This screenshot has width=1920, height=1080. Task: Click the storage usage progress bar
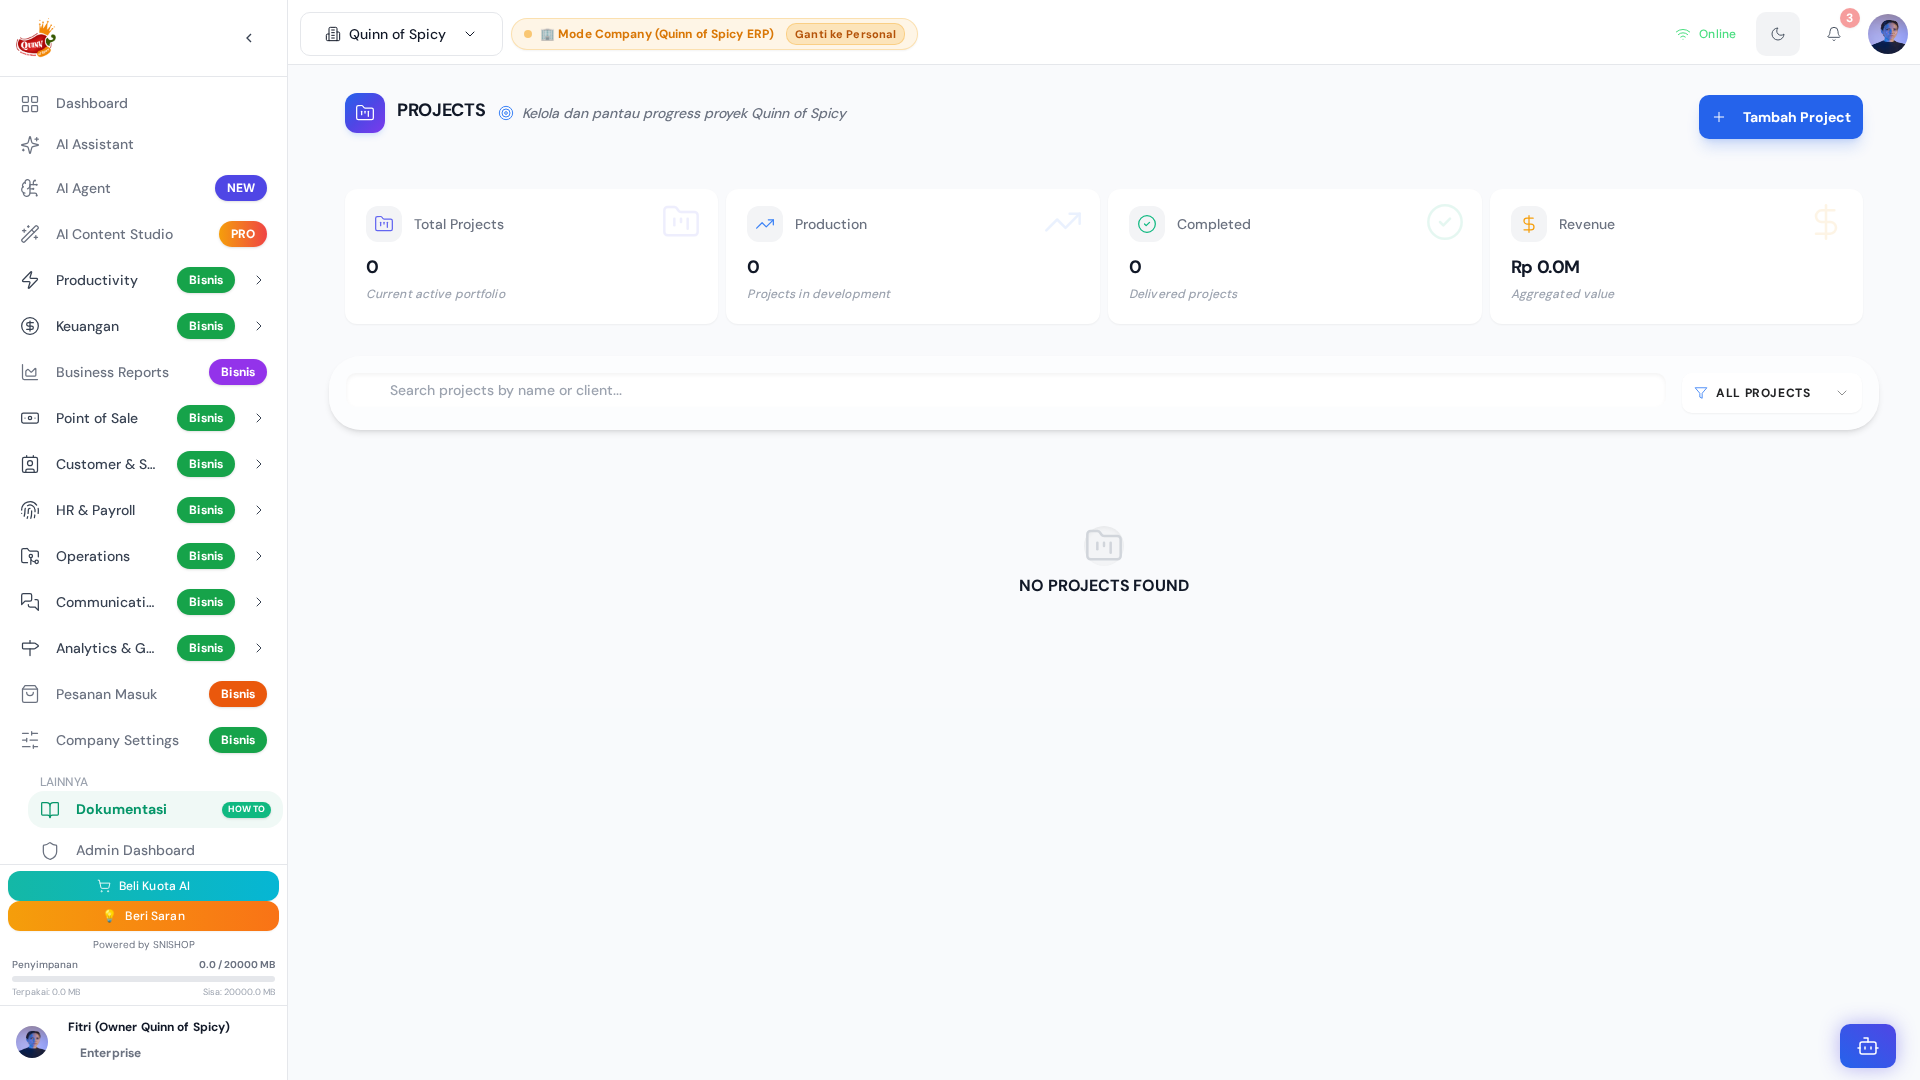pyautogui.click(x=143, y=979)
